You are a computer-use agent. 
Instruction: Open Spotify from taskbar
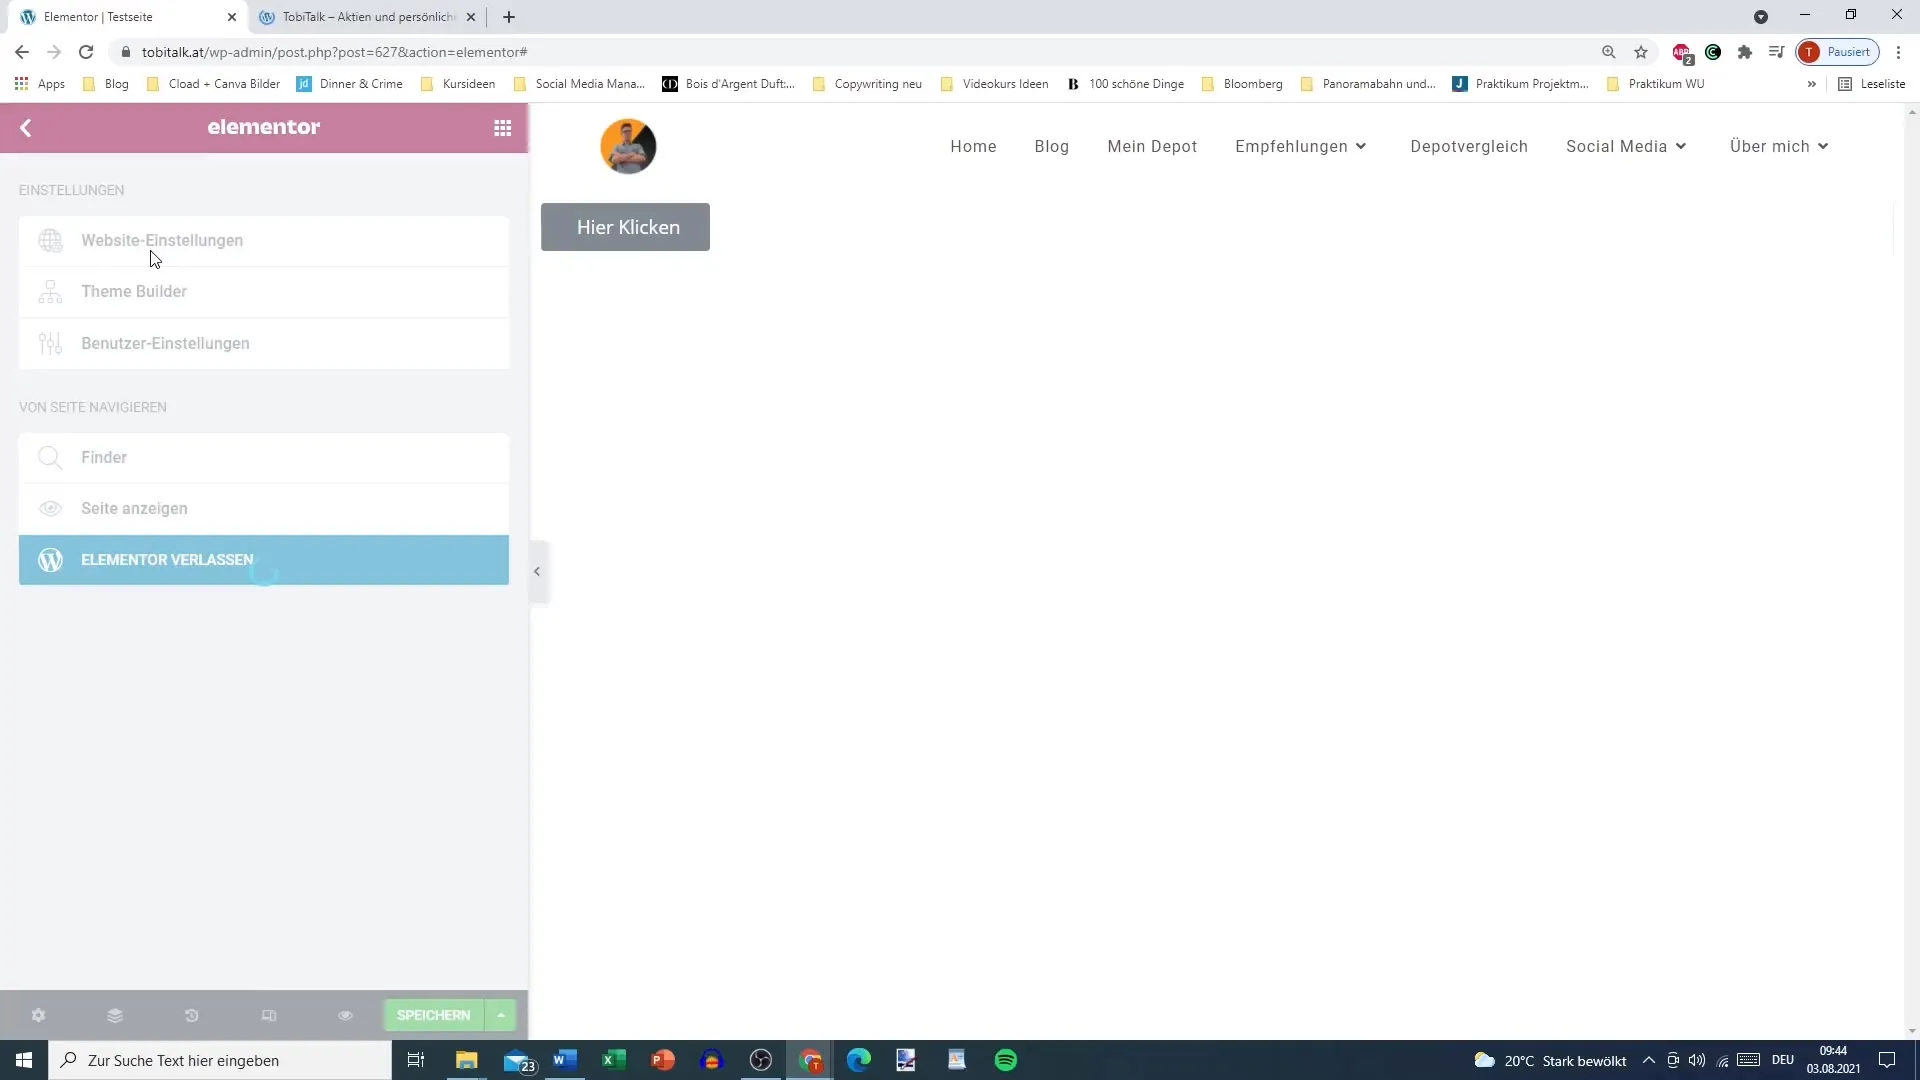click(1006, 1060)
